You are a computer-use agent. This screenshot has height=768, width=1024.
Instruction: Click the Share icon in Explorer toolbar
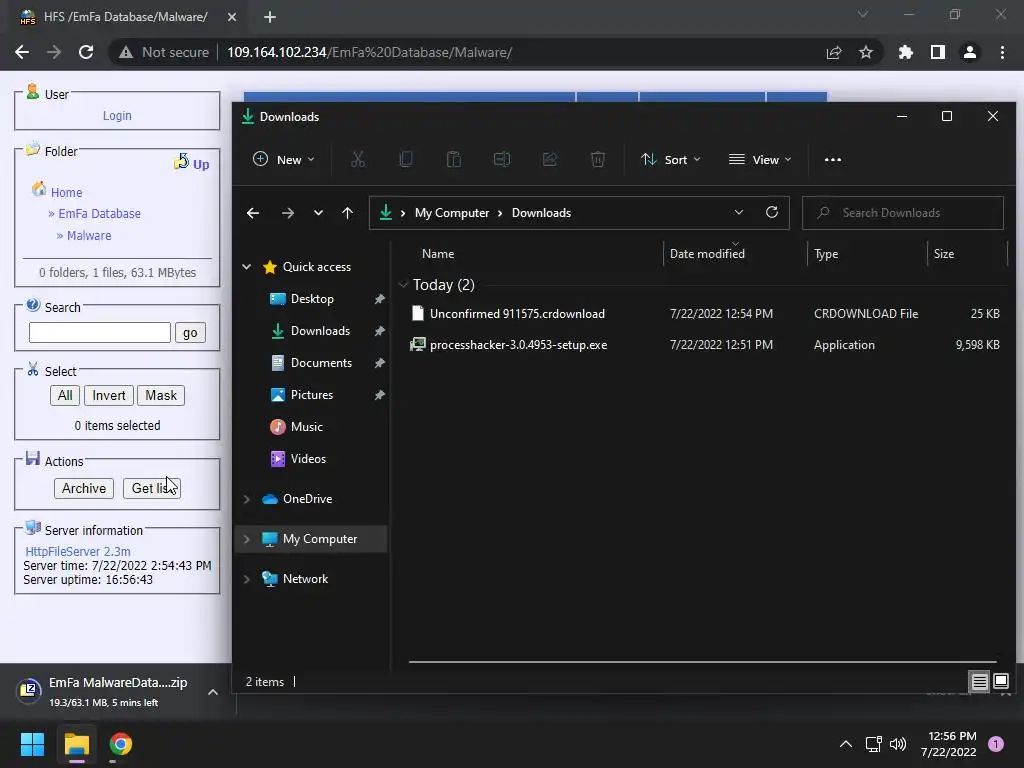coord(550,159)
